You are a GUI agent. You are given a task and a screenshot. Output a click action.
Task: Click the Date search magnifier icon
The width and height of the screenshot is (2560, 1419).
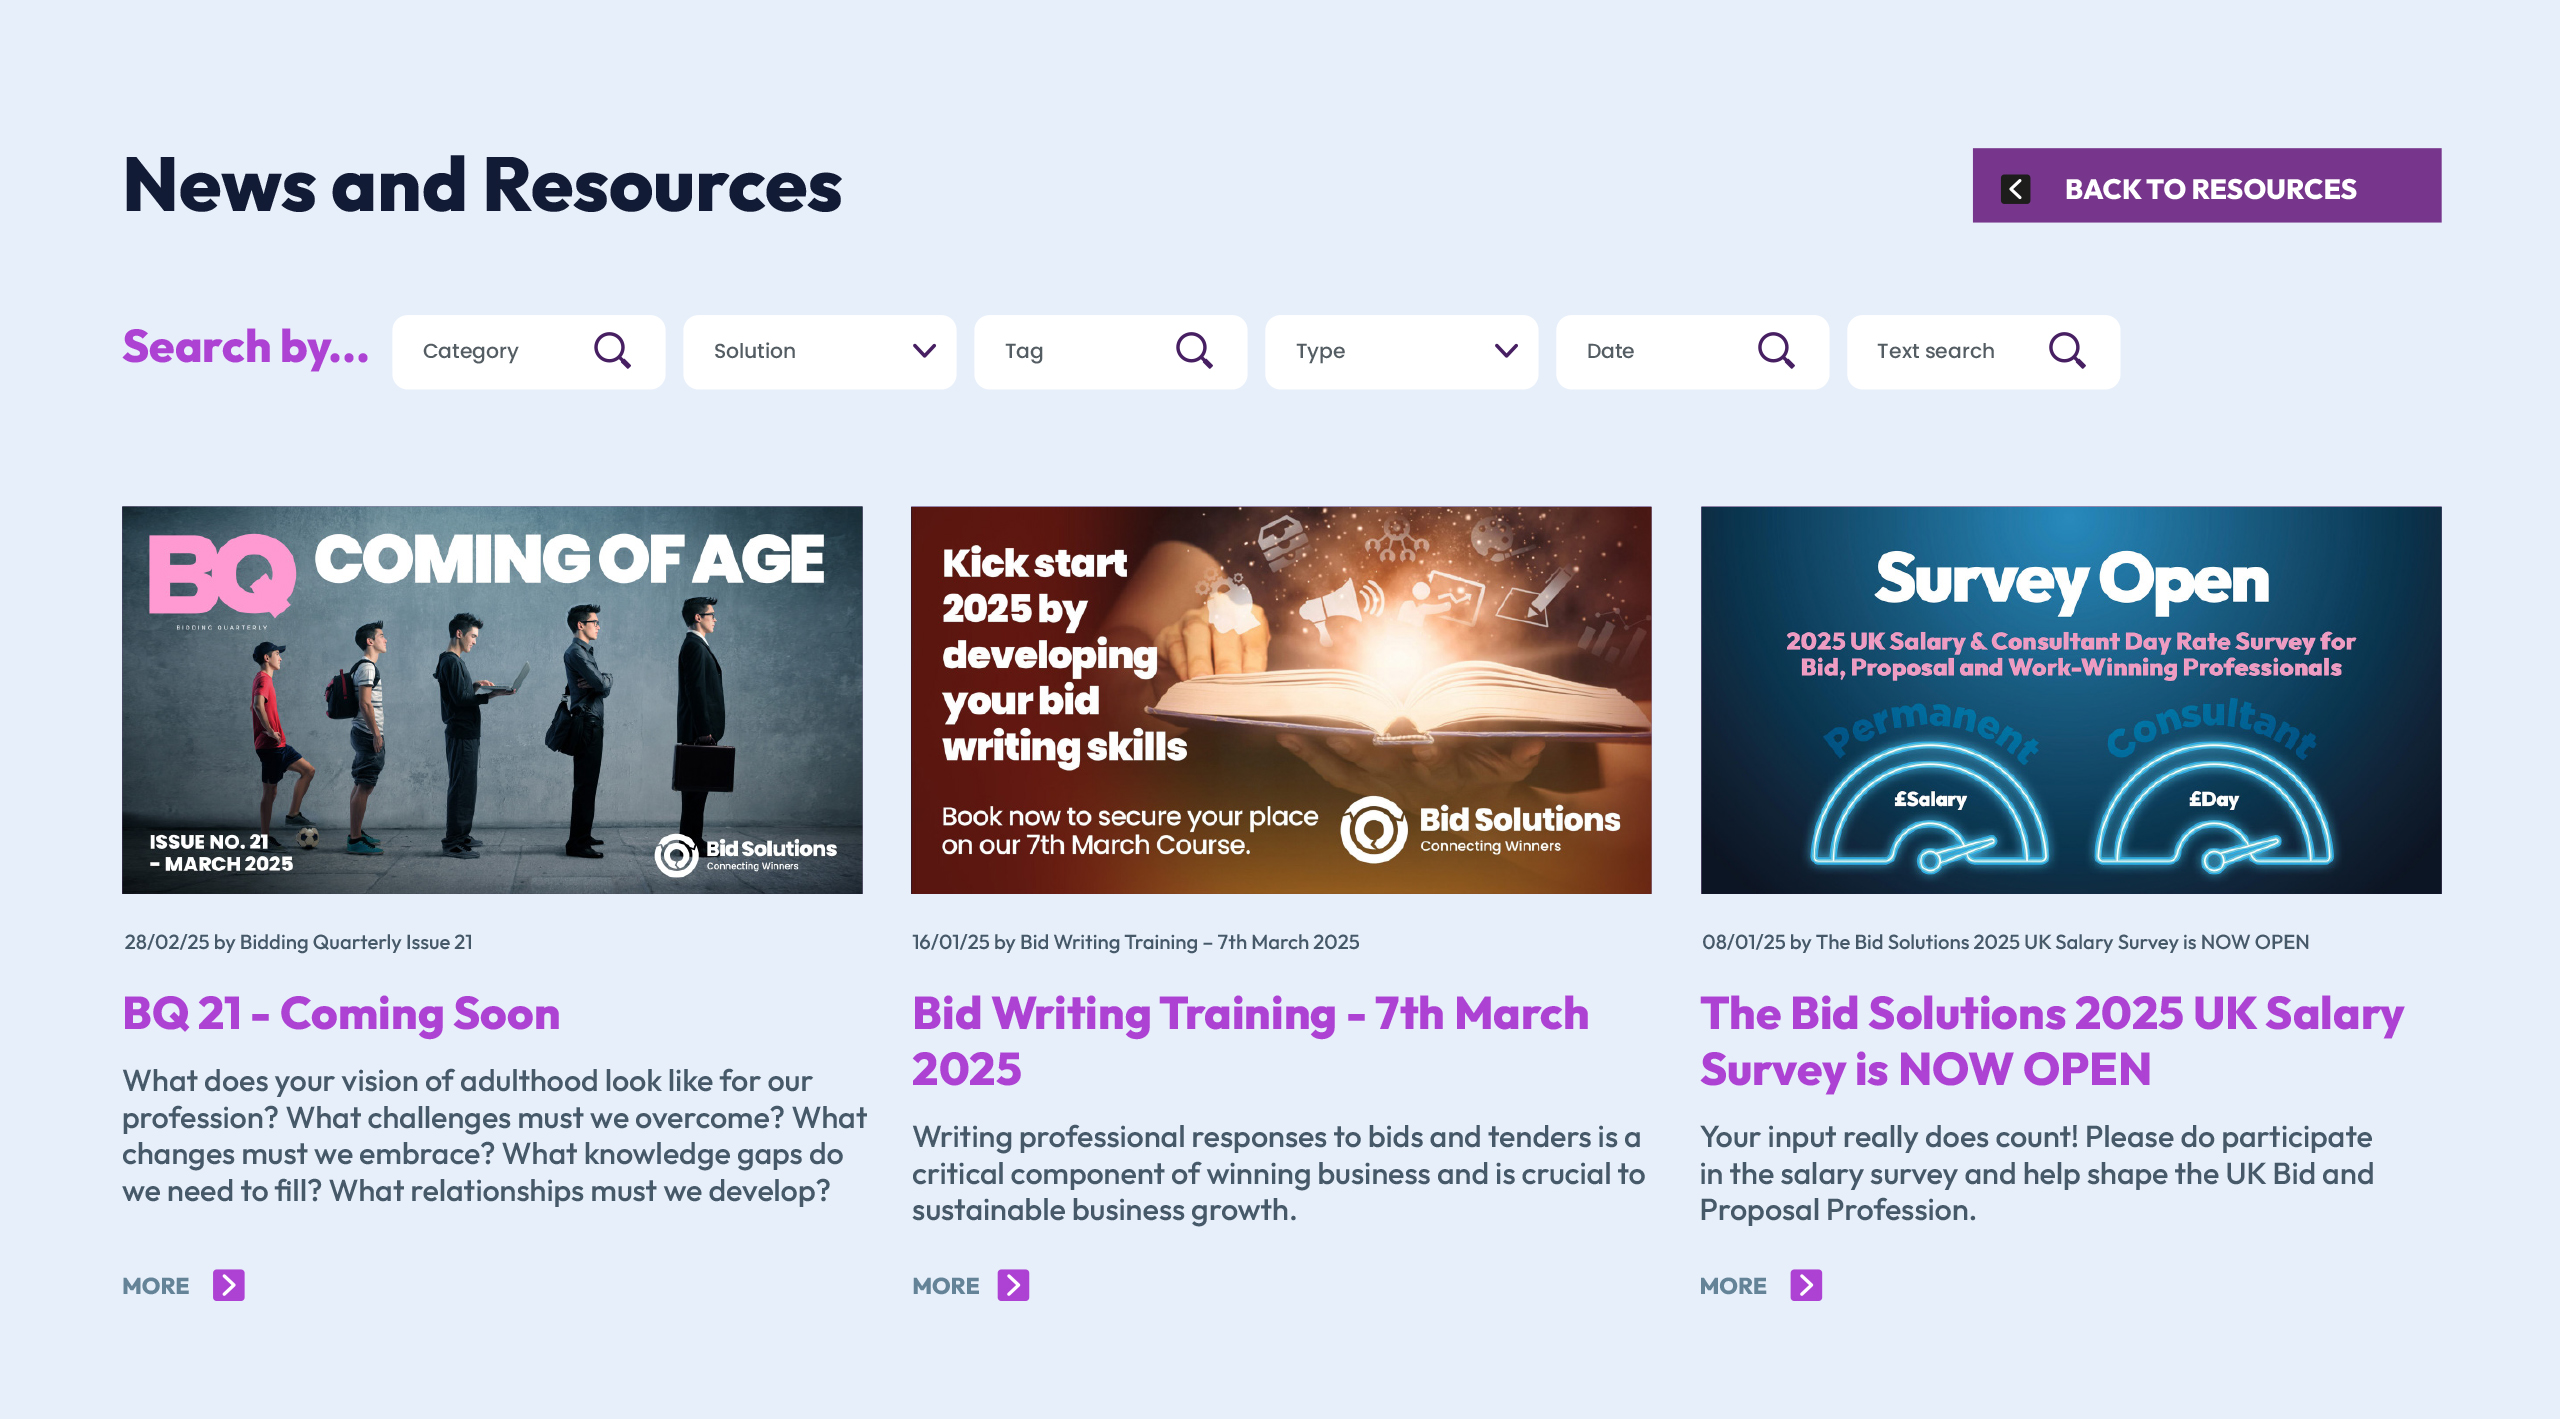(x=1776, y=351)
